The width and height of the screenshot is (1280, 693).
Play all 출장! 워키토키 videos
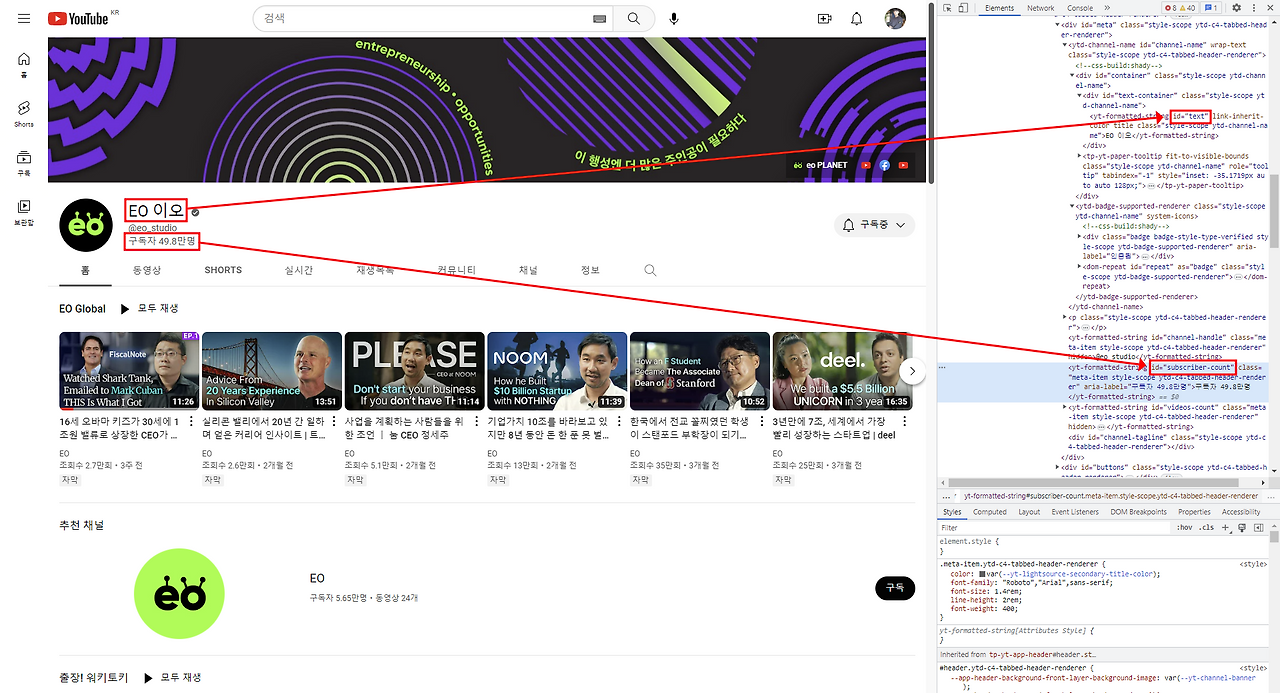[x=173, y=678]
